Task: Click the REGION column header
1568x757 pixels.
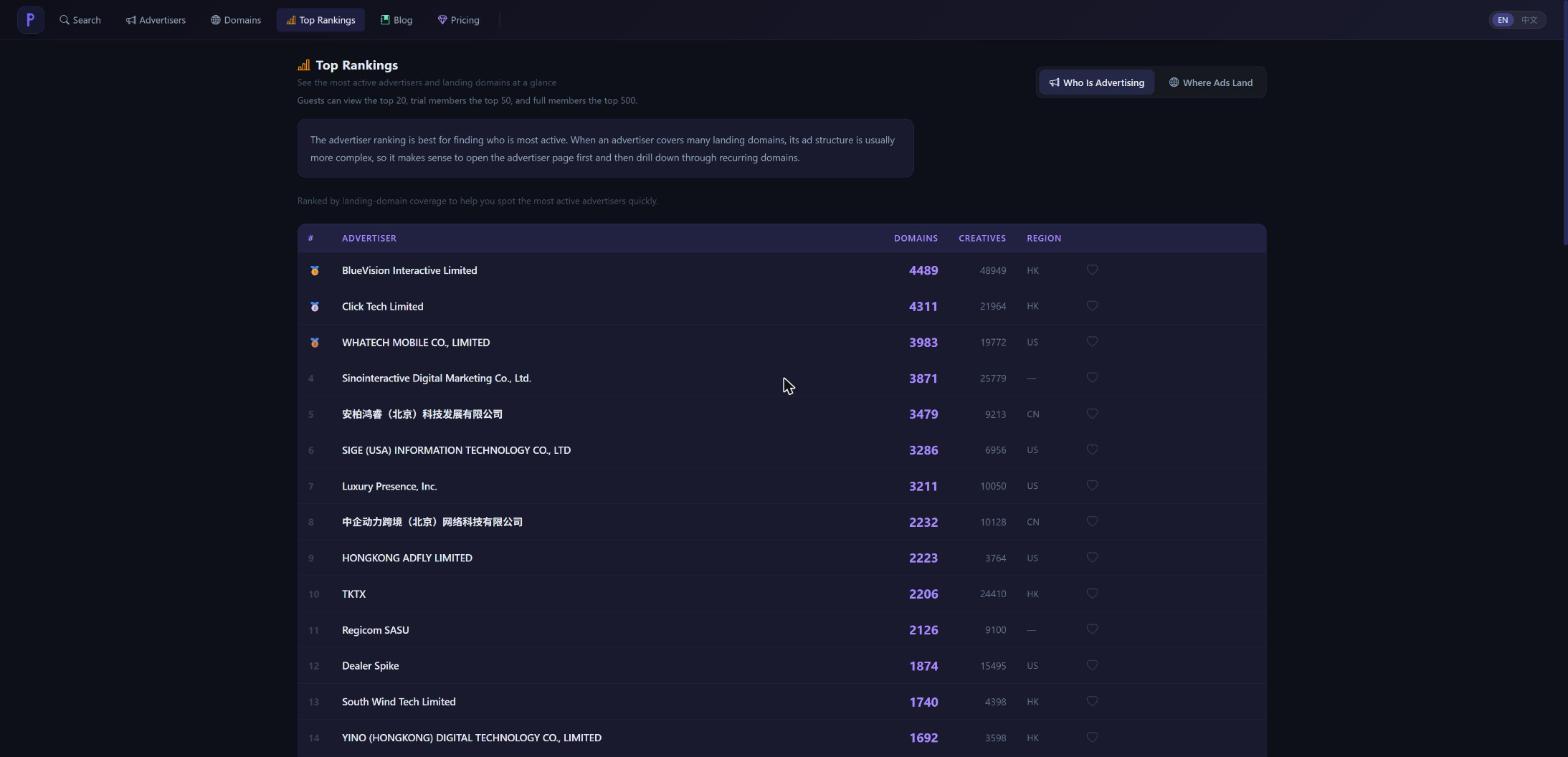Action: (1043, 238)
